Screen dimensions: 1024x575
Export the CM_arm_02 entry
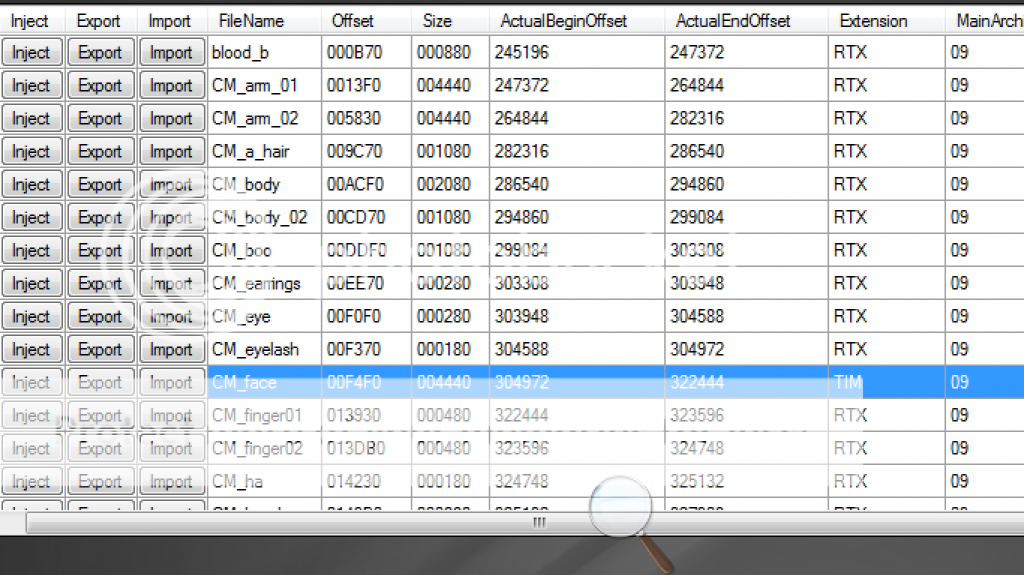tap(101, 118)
